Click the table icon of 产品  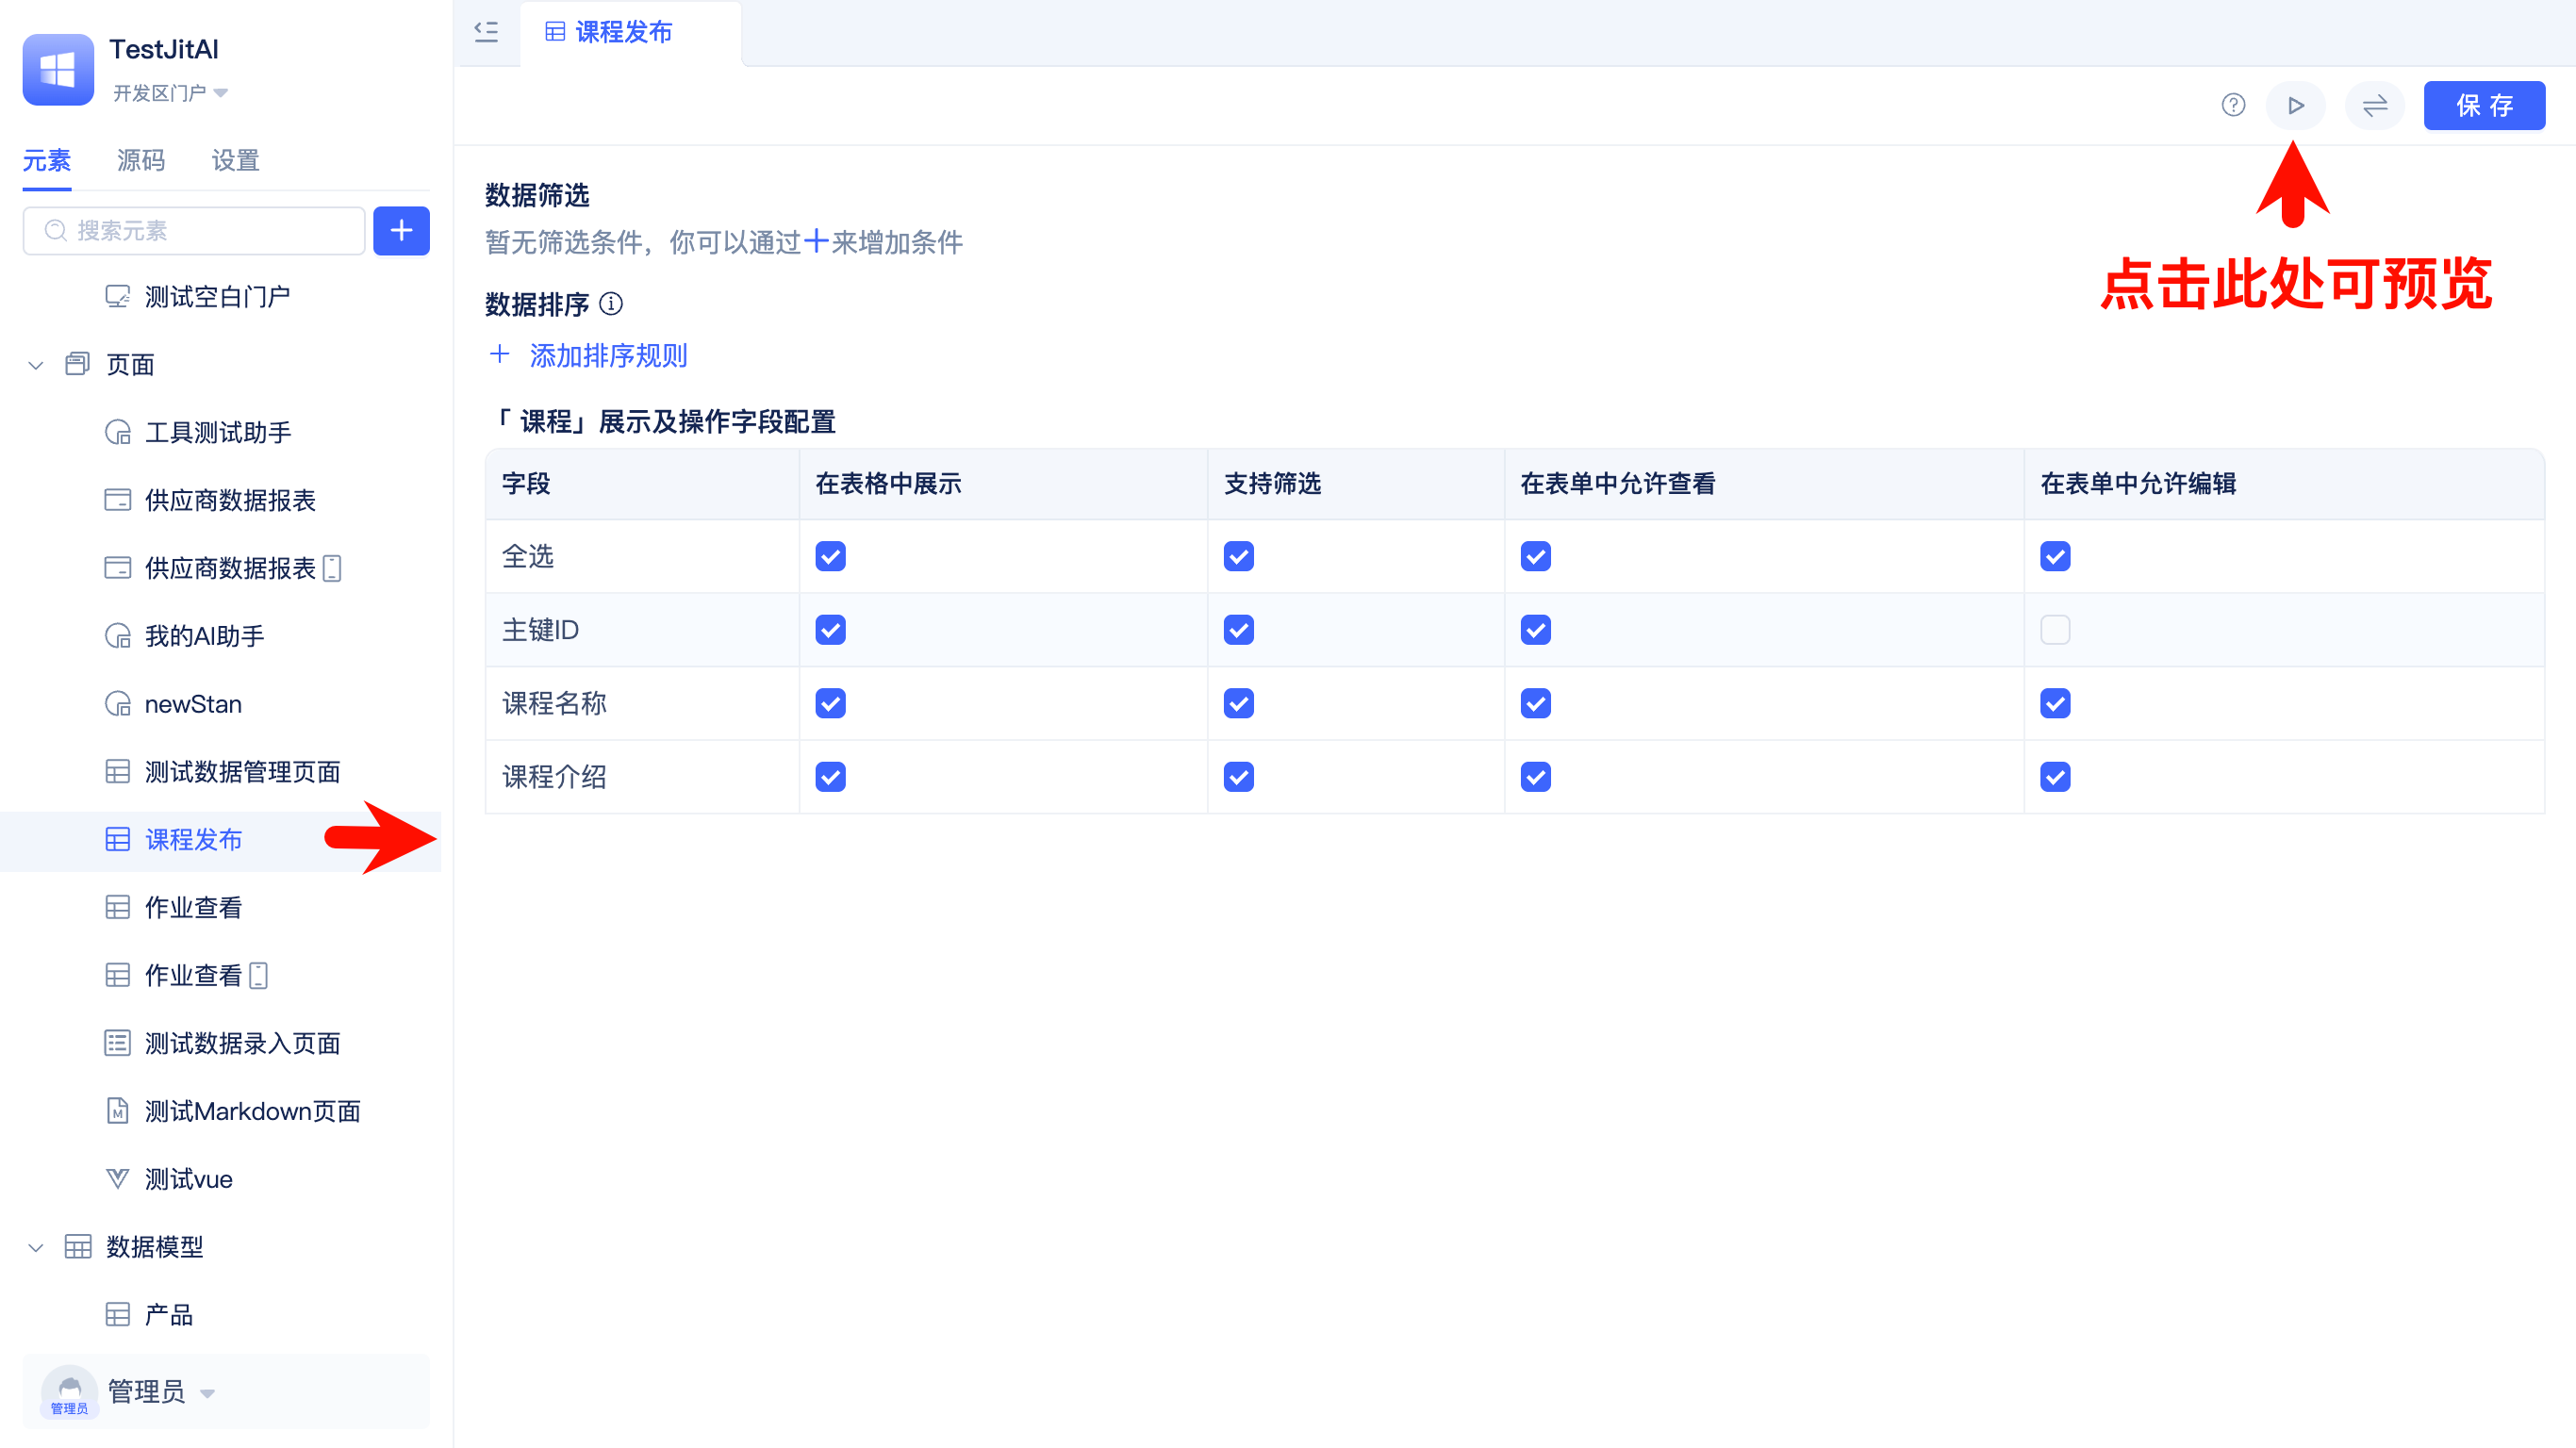118,1315
